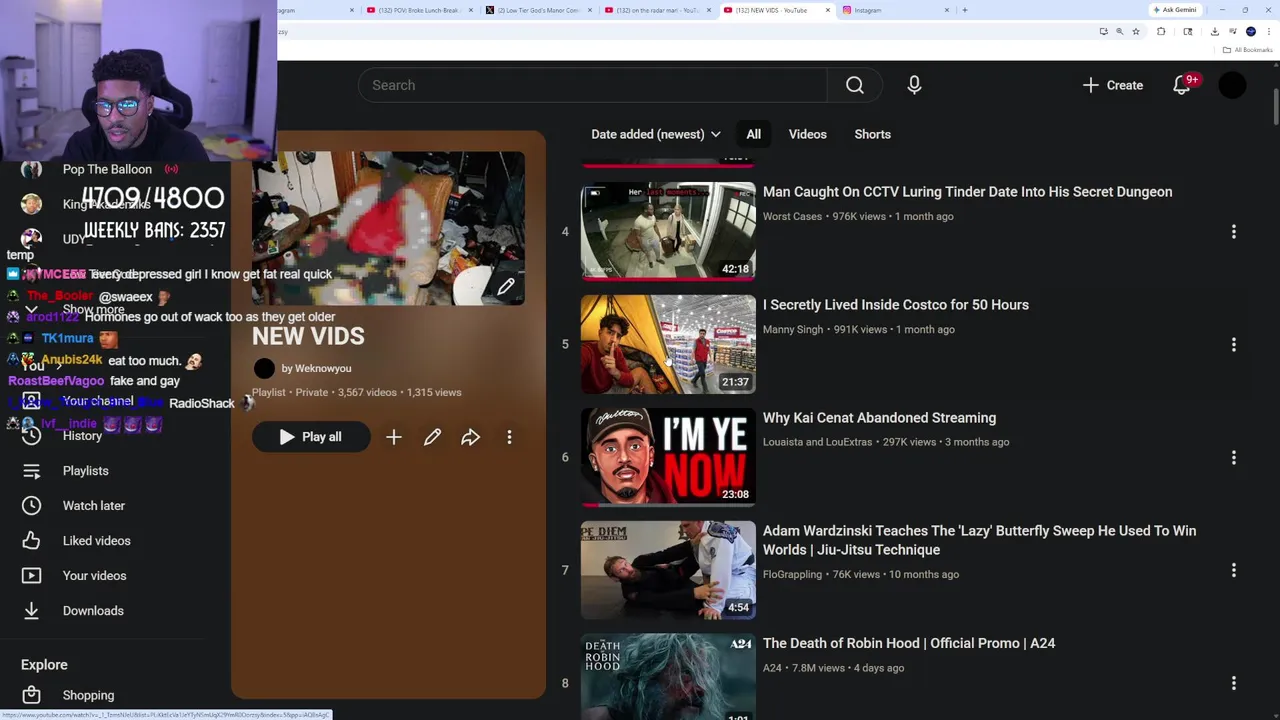Open the I'M YE NOW thumbnail
Screen dimensions: 1280x720
pyautogui.click(x=668, y=457)
